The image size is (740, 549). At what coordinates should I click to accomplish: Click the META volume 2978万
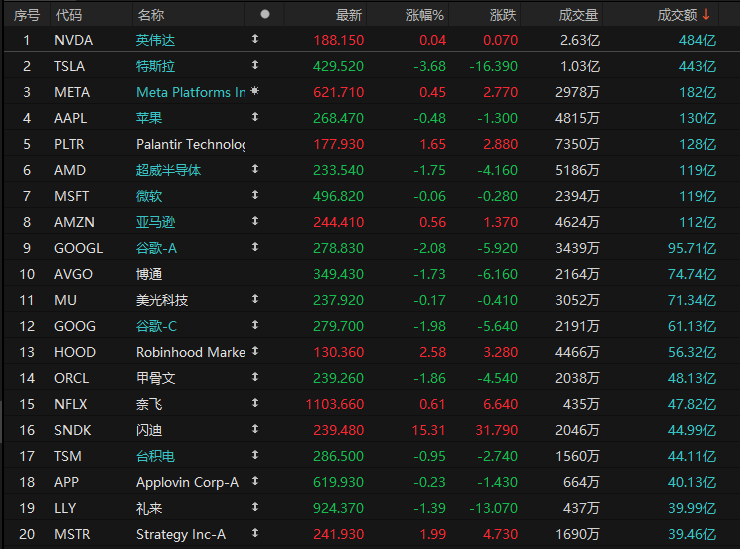pos(577,92)
